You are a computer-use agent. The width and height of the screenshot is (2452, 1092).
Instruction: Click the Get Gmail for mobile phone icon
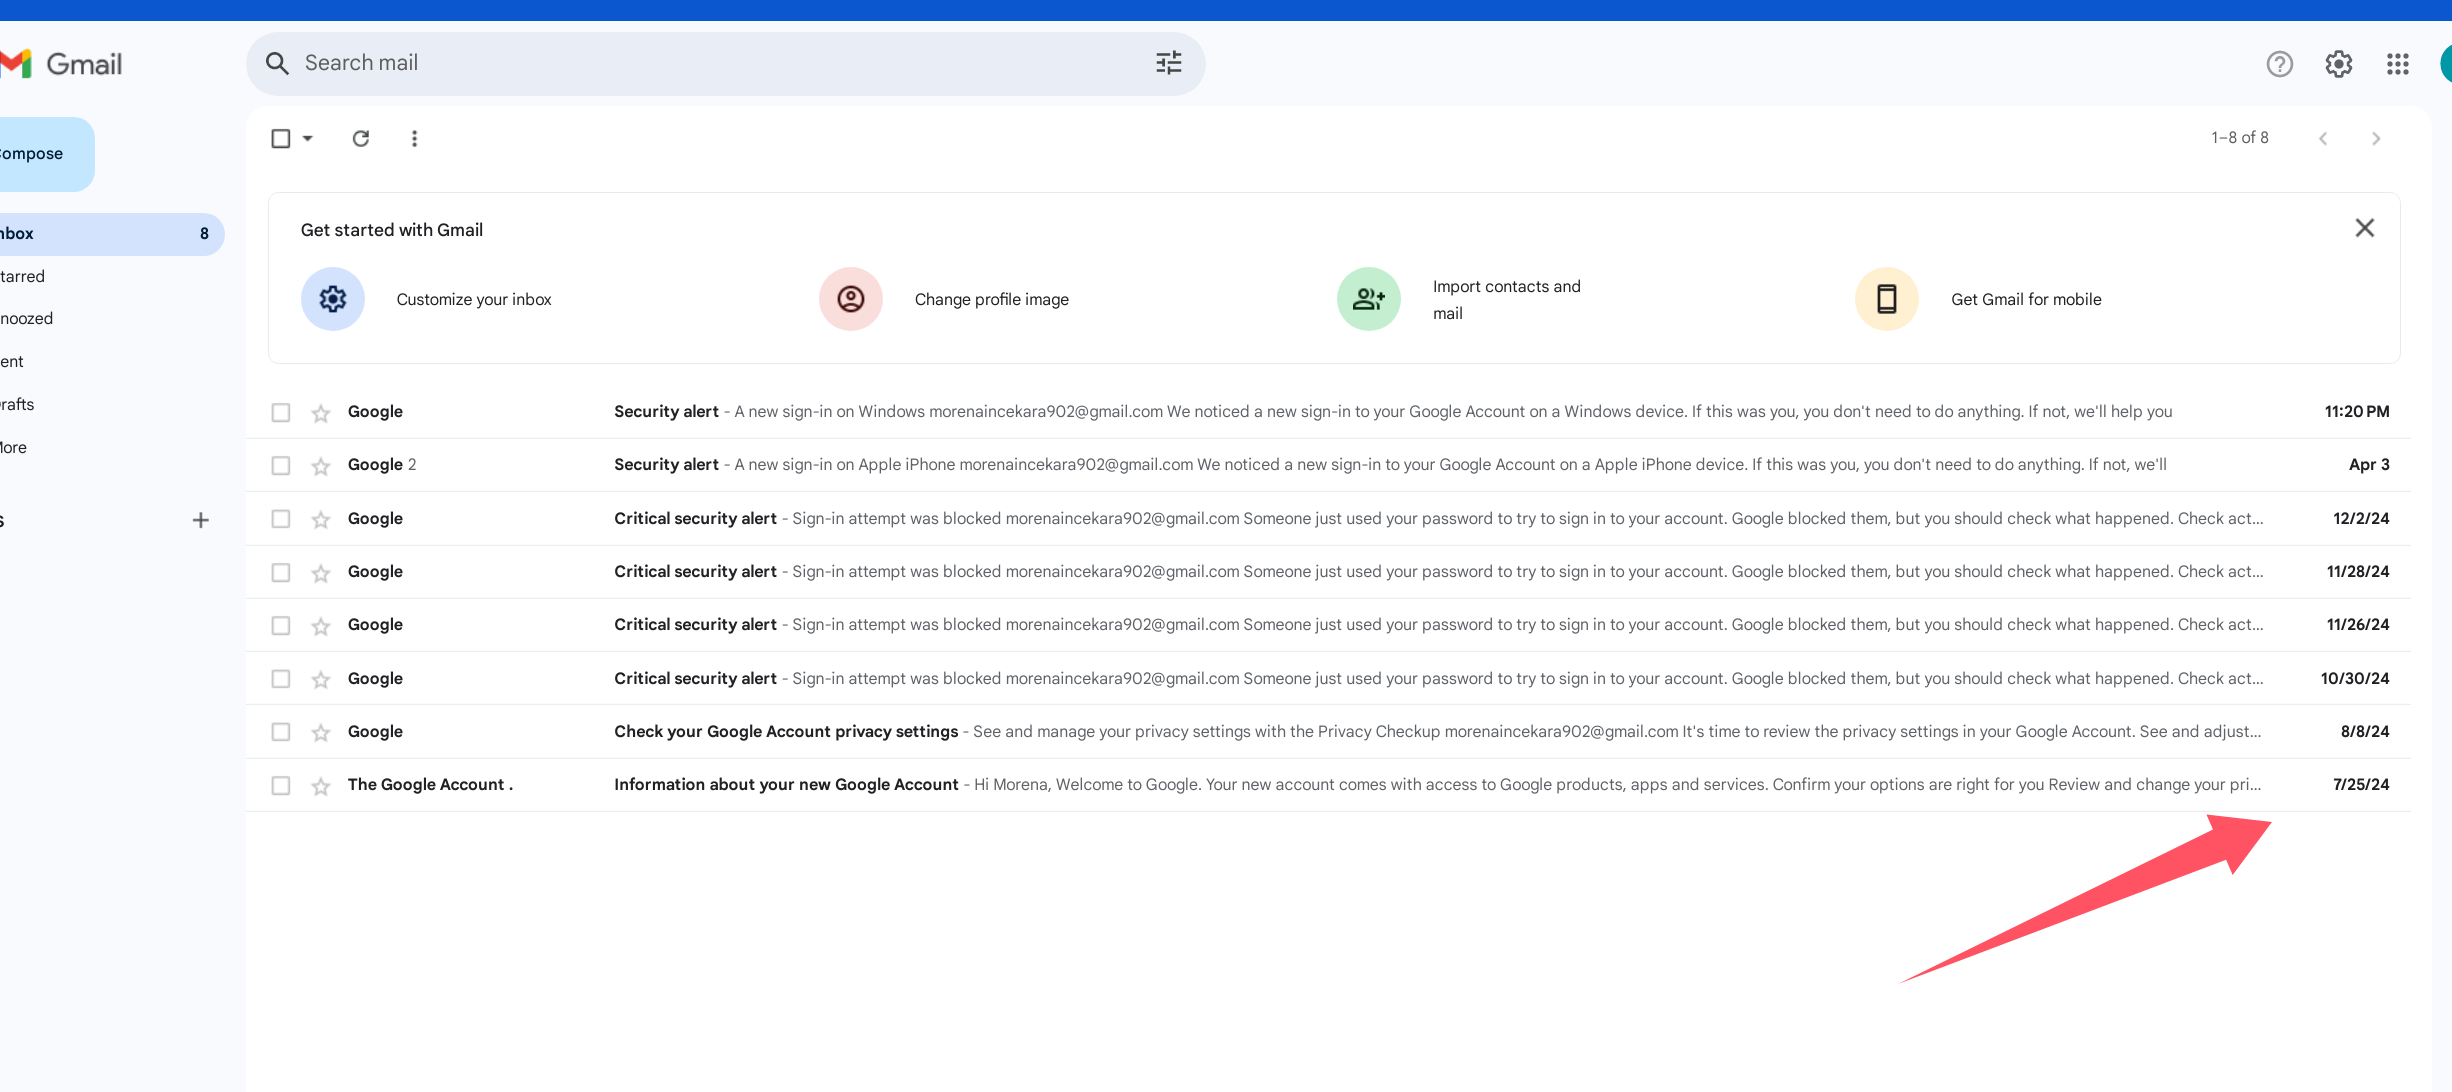coord(1887,299)
